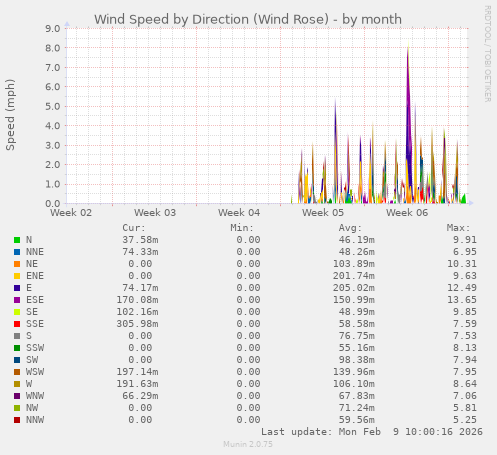Viewport: 497px width, 455px height.
Task: Click the NNE current value 74.33m
Action: pos(140,252)
